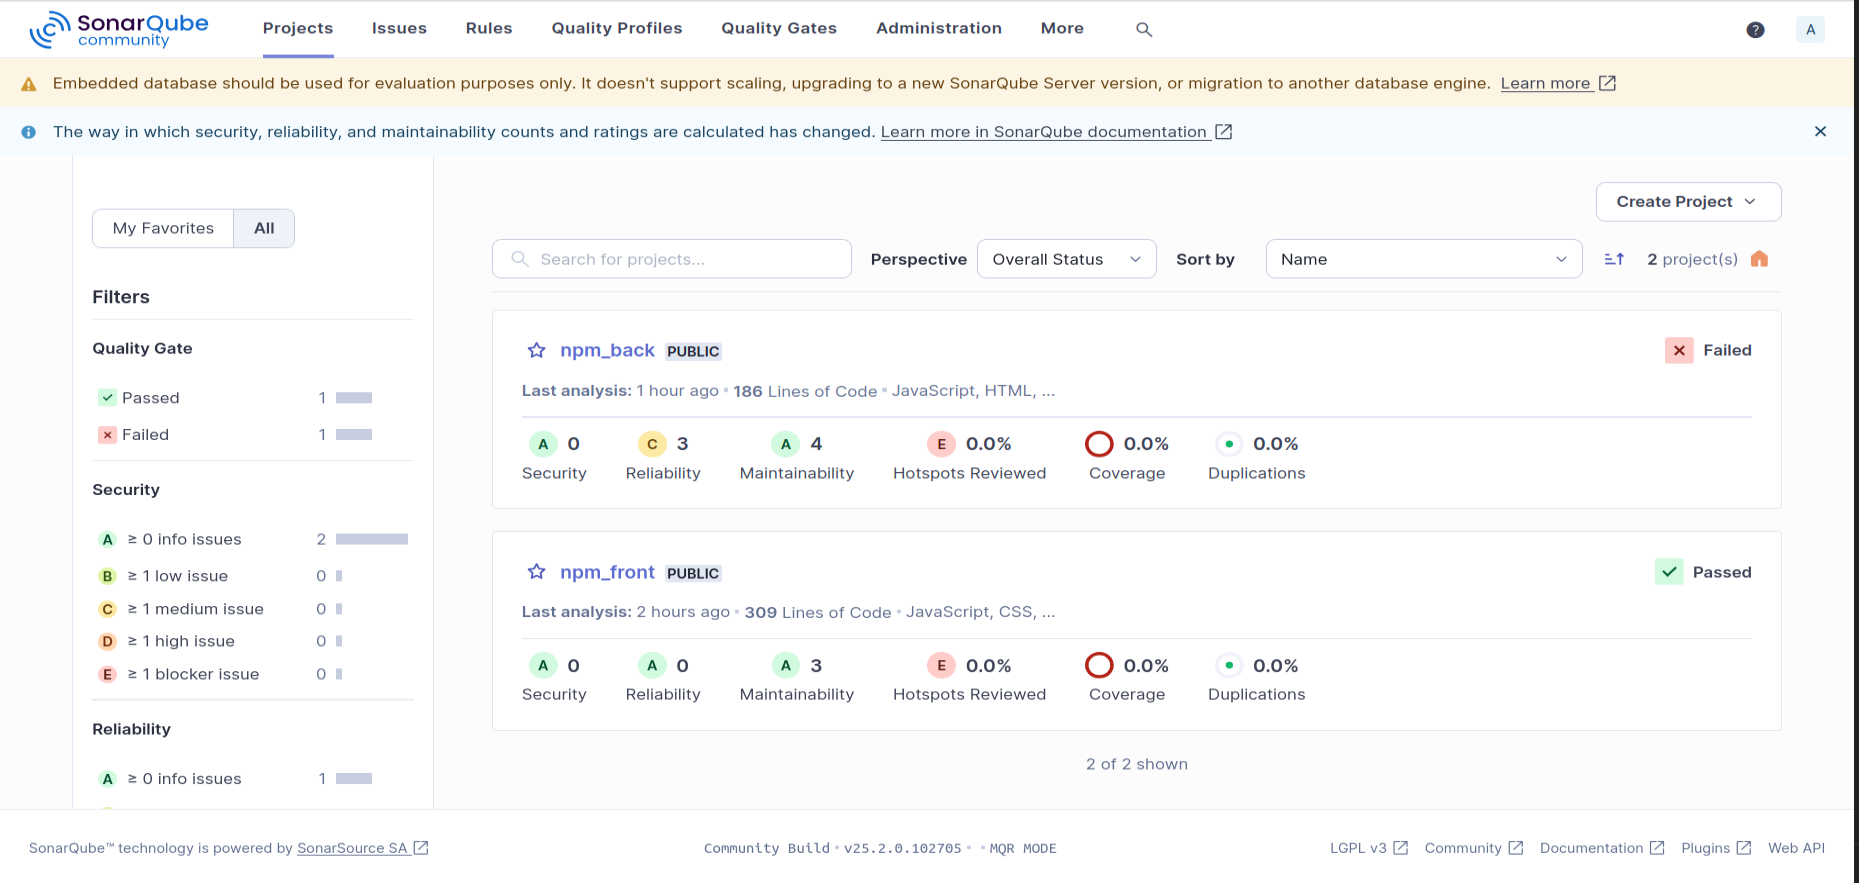1859x883 pixels.
Task: Open the user avatar A menu
Action: coord(1810,30)
